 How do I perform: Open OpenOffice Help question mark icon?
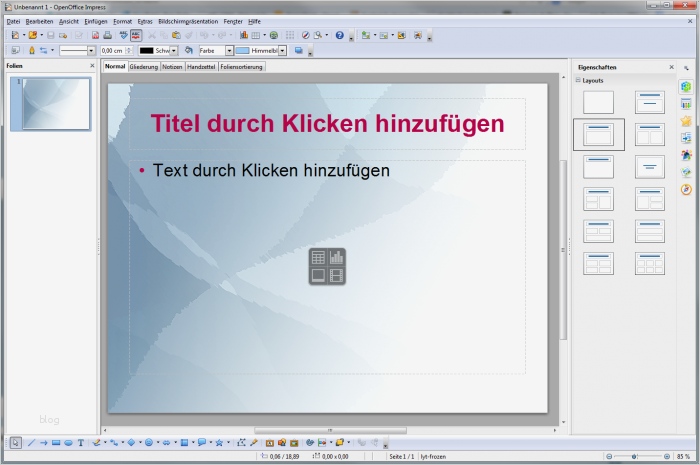tap(340, 35)
